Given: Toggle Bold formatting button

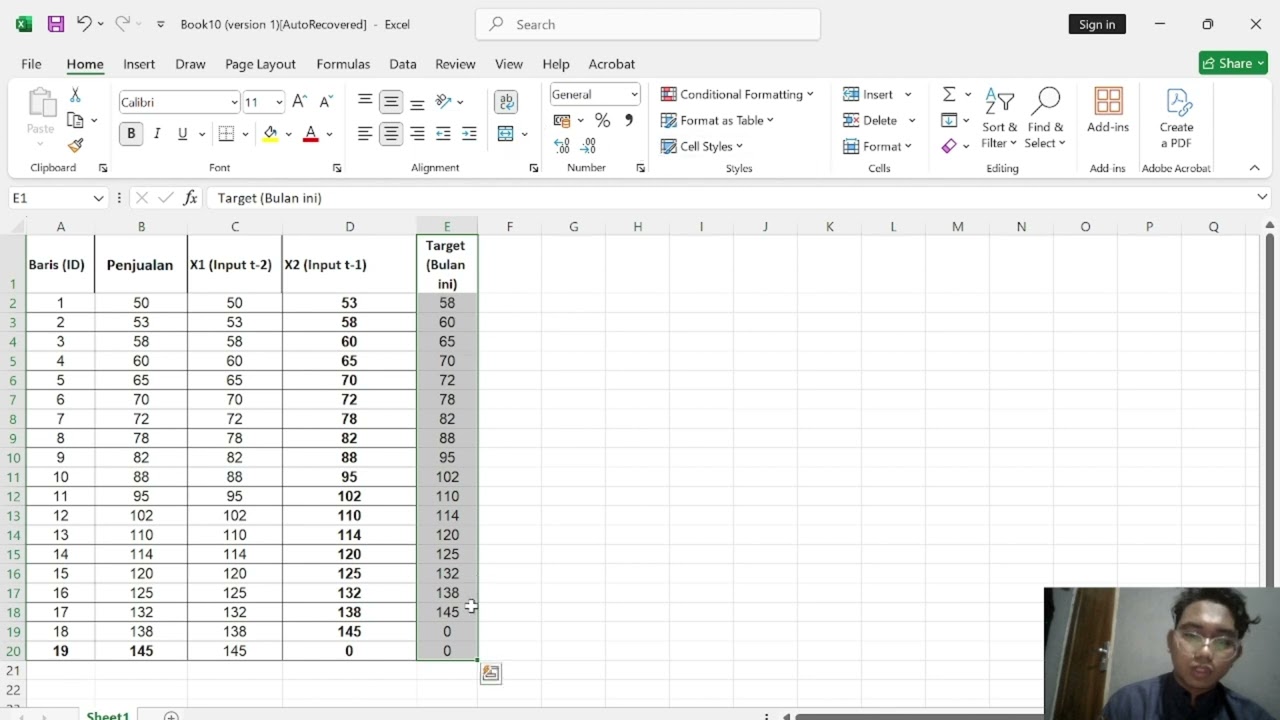Looking at the screenshot, I should tap(131, 133).
